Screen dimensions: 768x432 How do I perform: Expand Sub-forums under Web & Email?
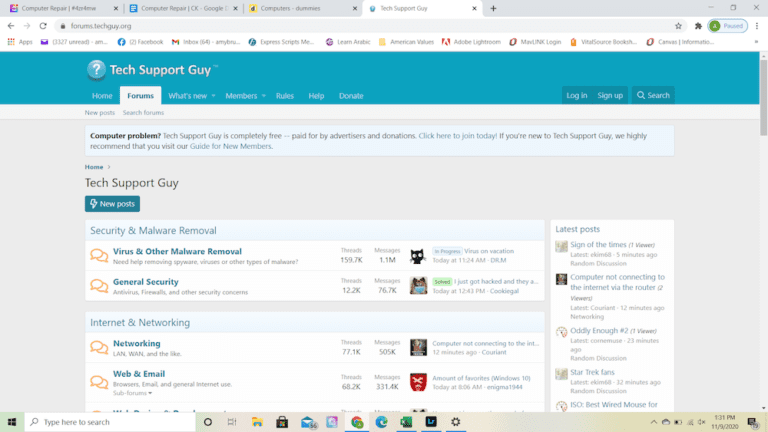[x=132, y=394]
